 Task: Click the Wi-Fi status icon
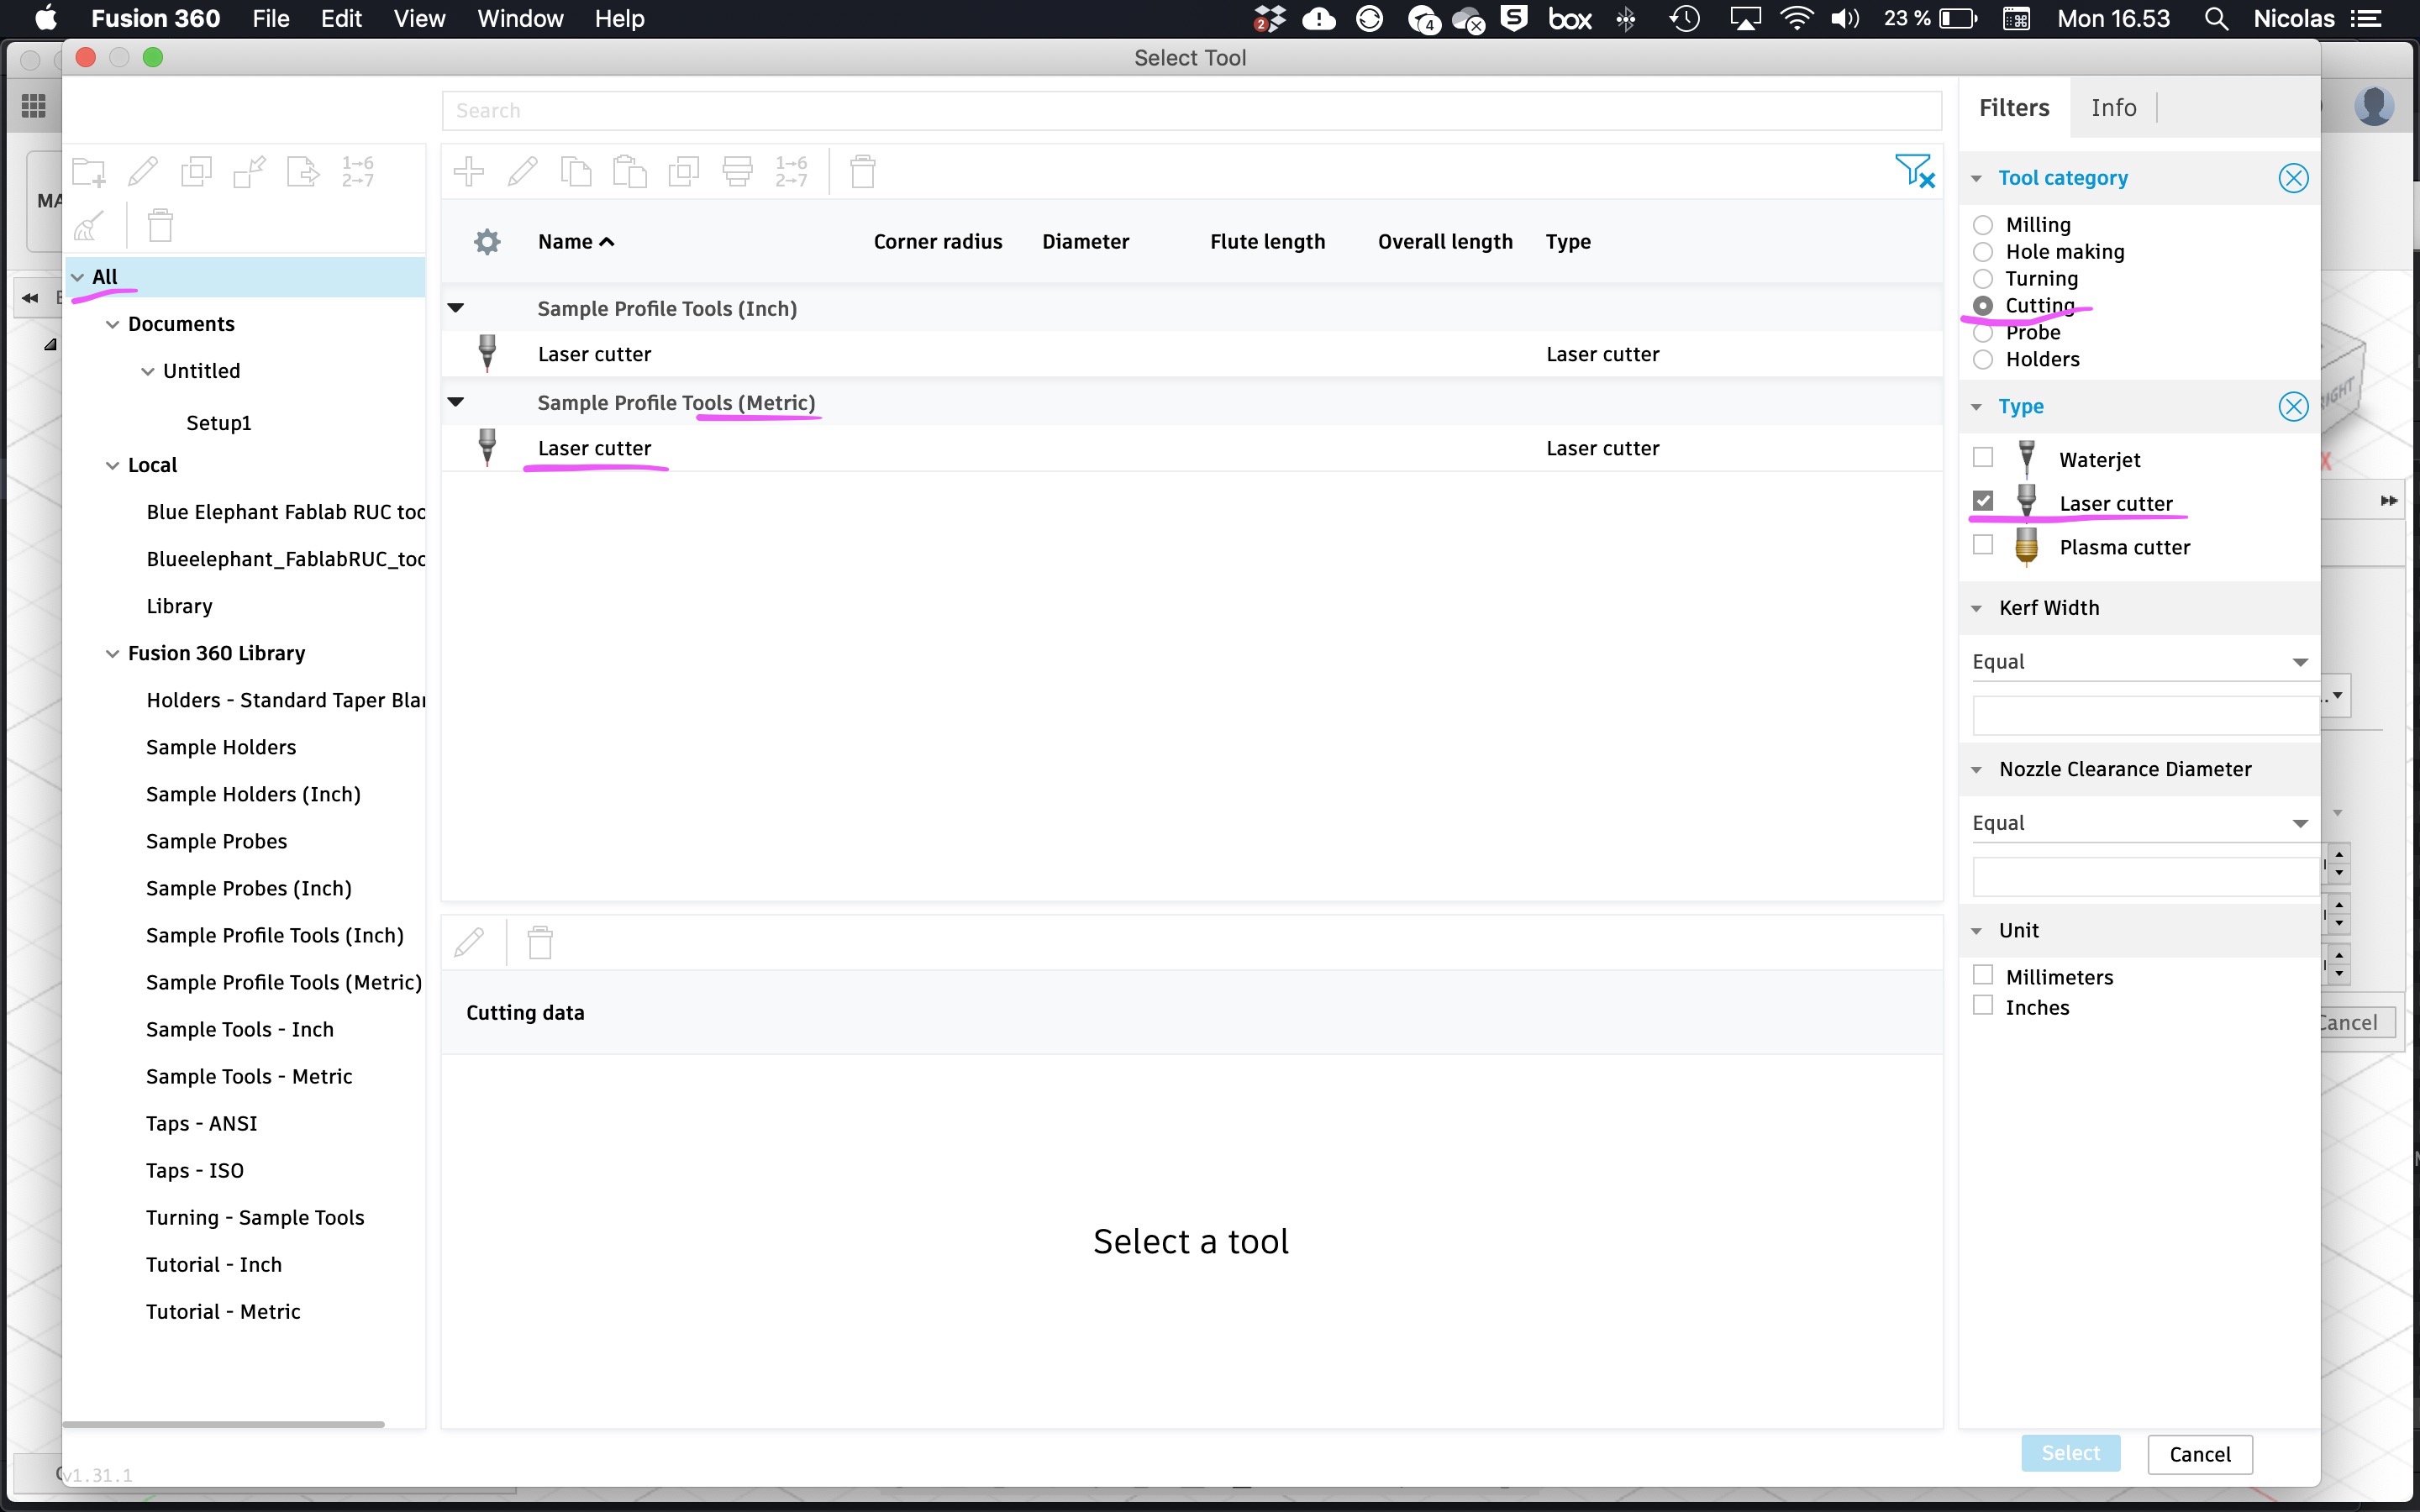1797,19
